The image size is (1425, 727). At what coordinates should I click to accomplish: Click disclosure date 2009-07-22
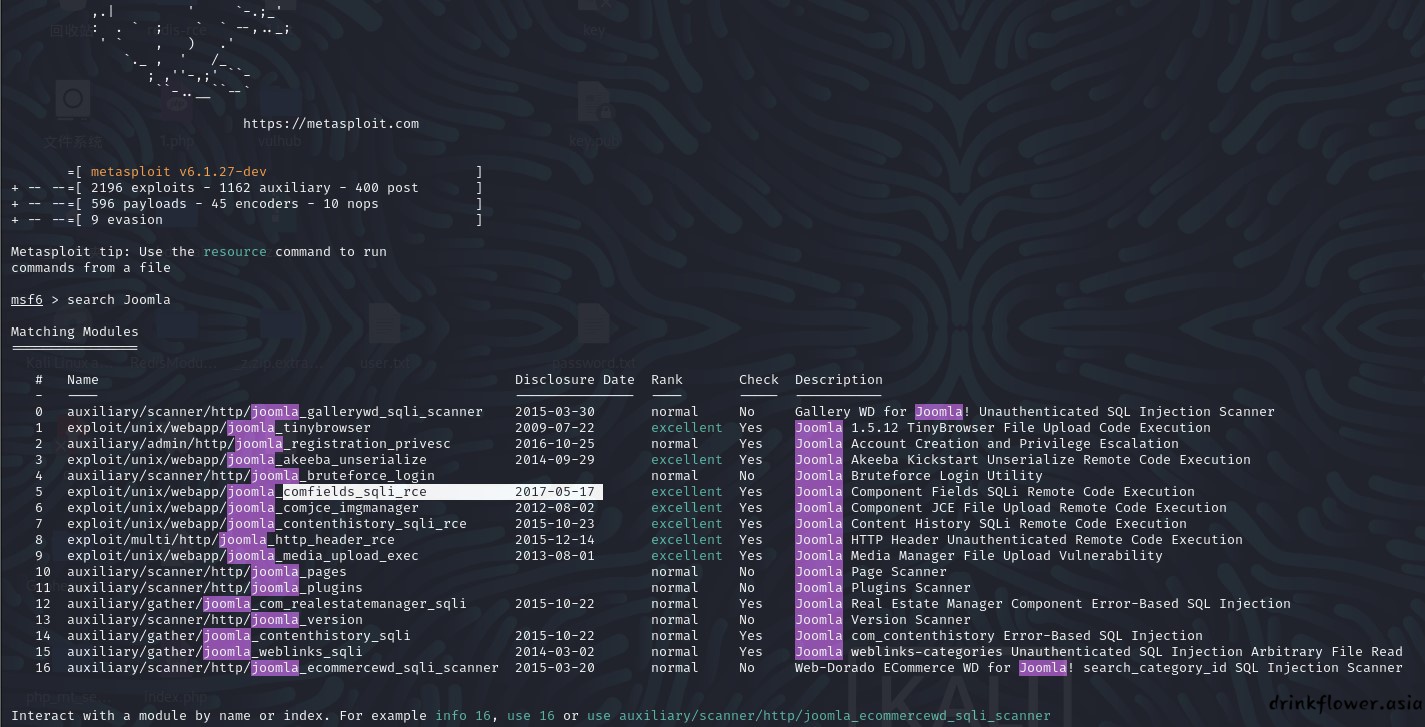click(x=555, y=428)
